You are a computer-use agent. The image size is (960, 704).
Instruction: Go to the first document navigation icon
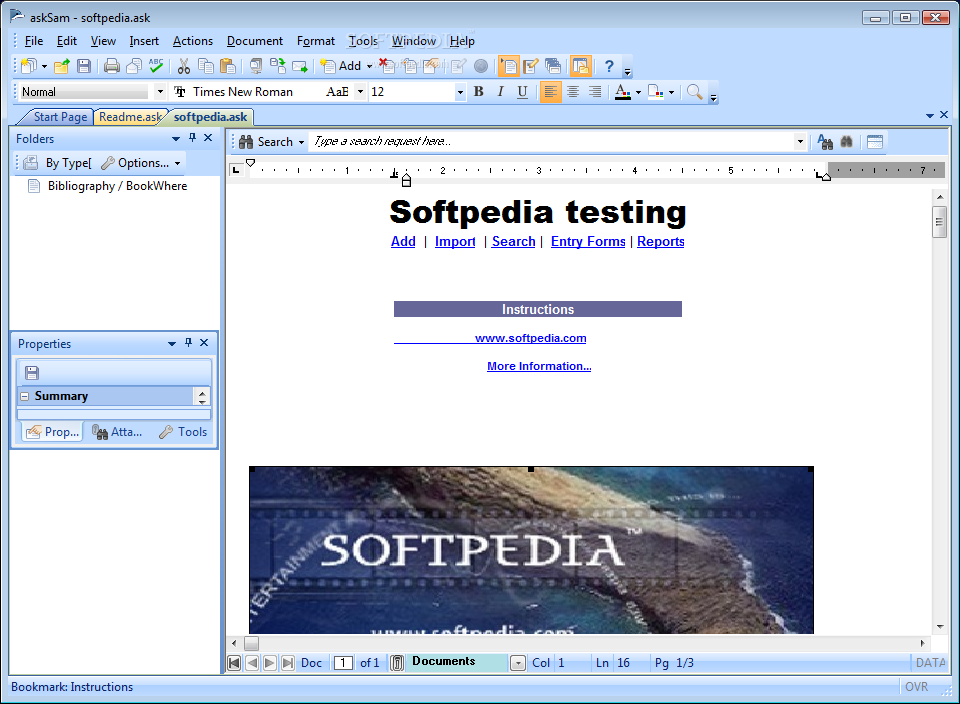[234, 662]
